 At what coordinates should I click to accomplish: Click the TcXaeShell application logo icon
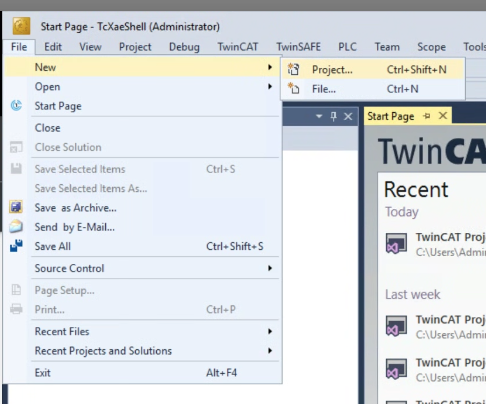(x=21, y=26)
